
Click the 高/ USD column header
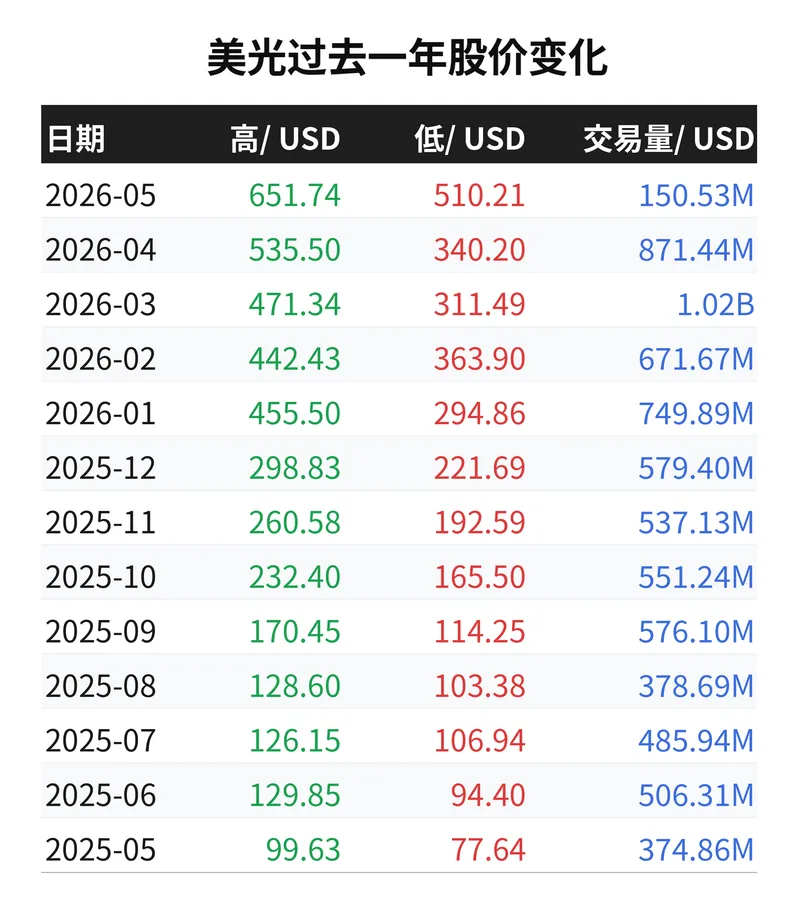click(x=285, y=138)
